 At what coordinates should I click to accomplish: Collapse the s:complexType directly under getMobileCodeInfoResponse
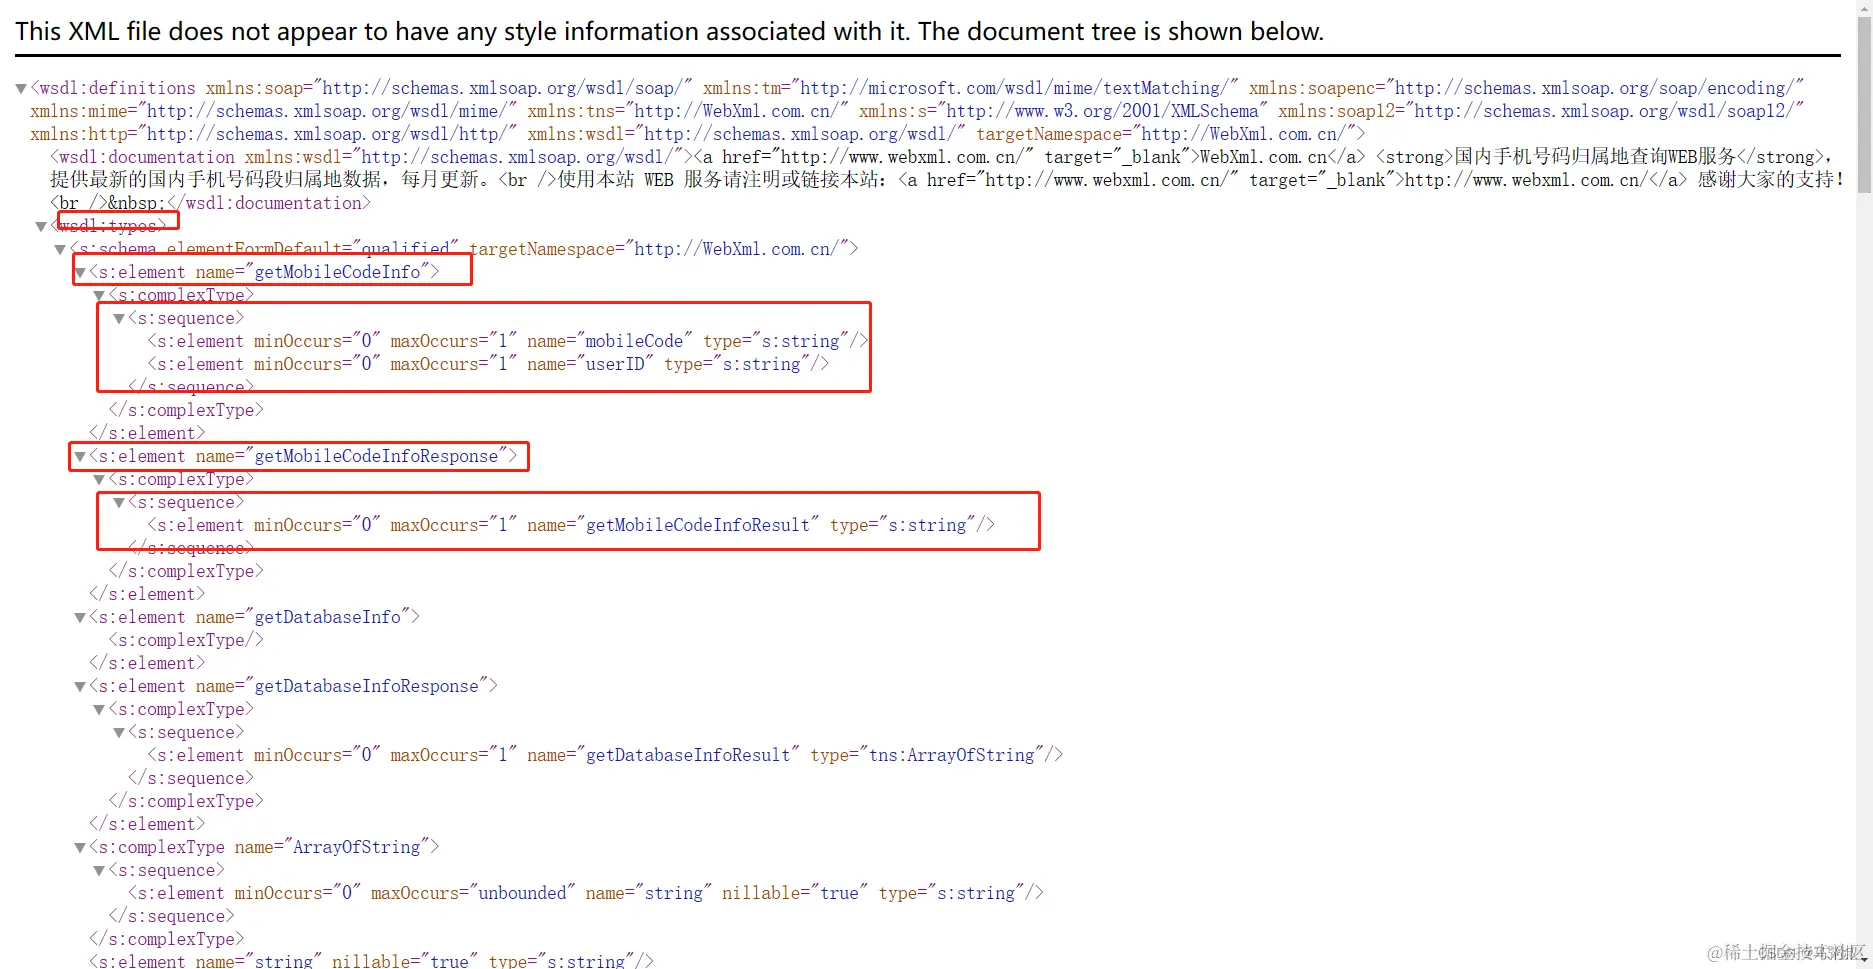pos(99,480)
